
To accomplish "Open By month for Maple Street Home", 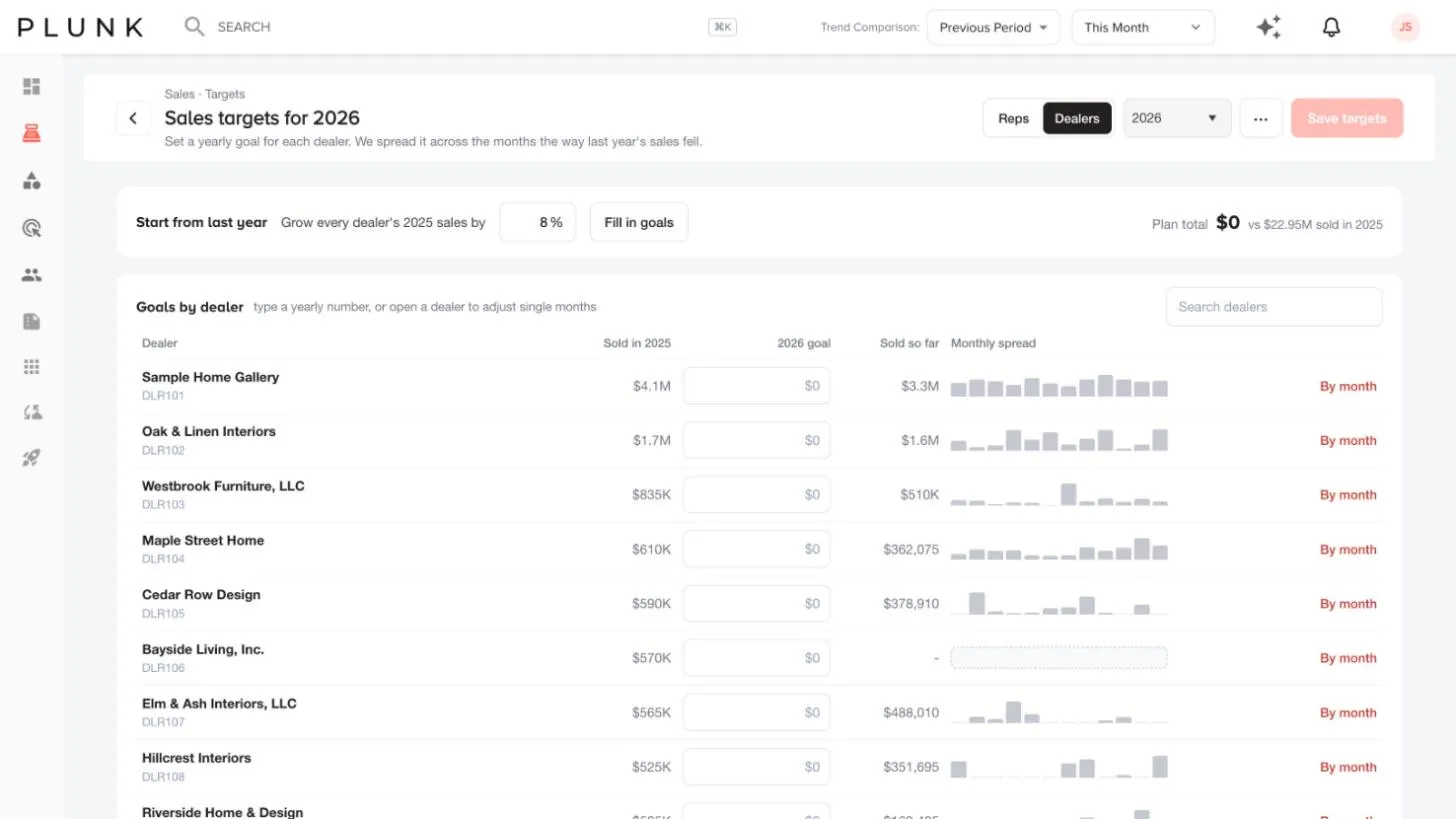I will [1348, 549].
